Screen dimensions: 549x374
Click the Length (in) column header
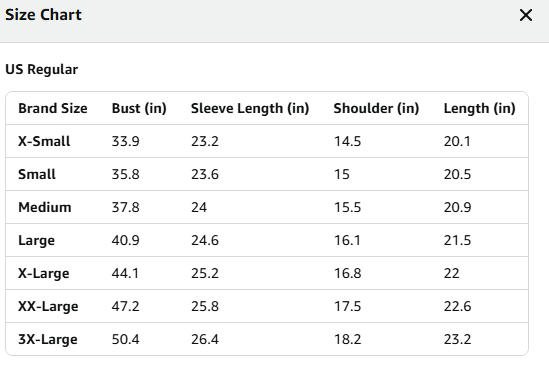click(x=480, y=108)
